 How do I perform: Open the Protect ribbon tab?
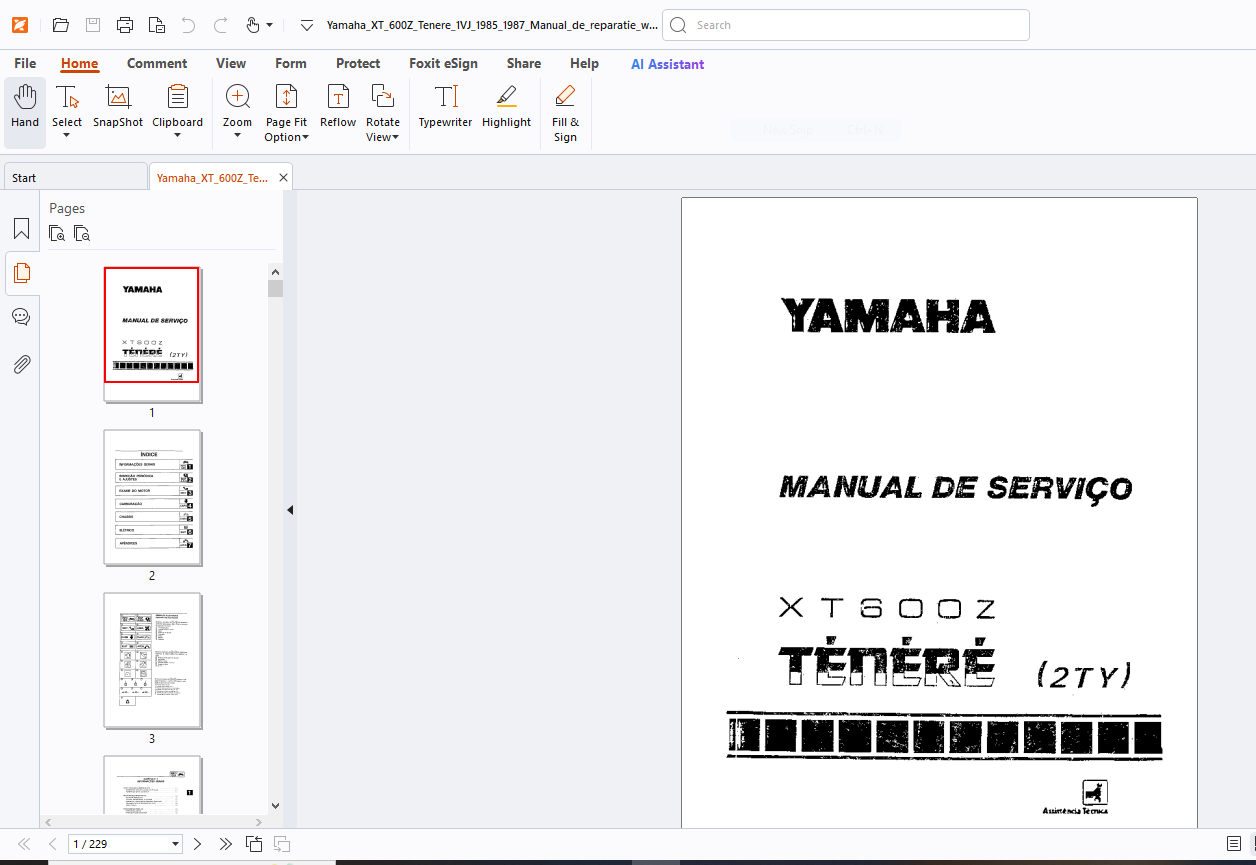coord(358,64)
